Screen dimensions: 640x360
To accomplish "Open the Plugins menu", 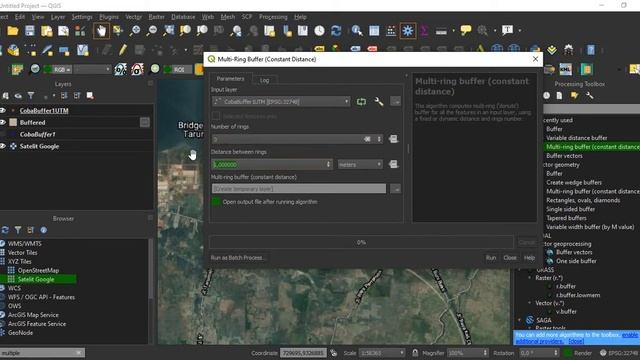I will pyautogui.click(x=109, y=17).
